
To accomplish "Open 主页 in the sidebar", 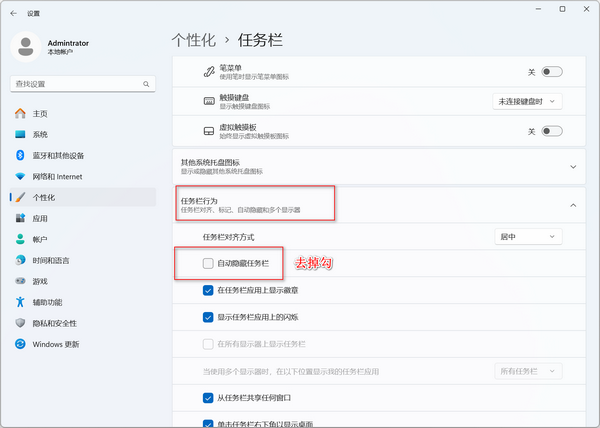I will pyautogui.click(x=83, y=113).
